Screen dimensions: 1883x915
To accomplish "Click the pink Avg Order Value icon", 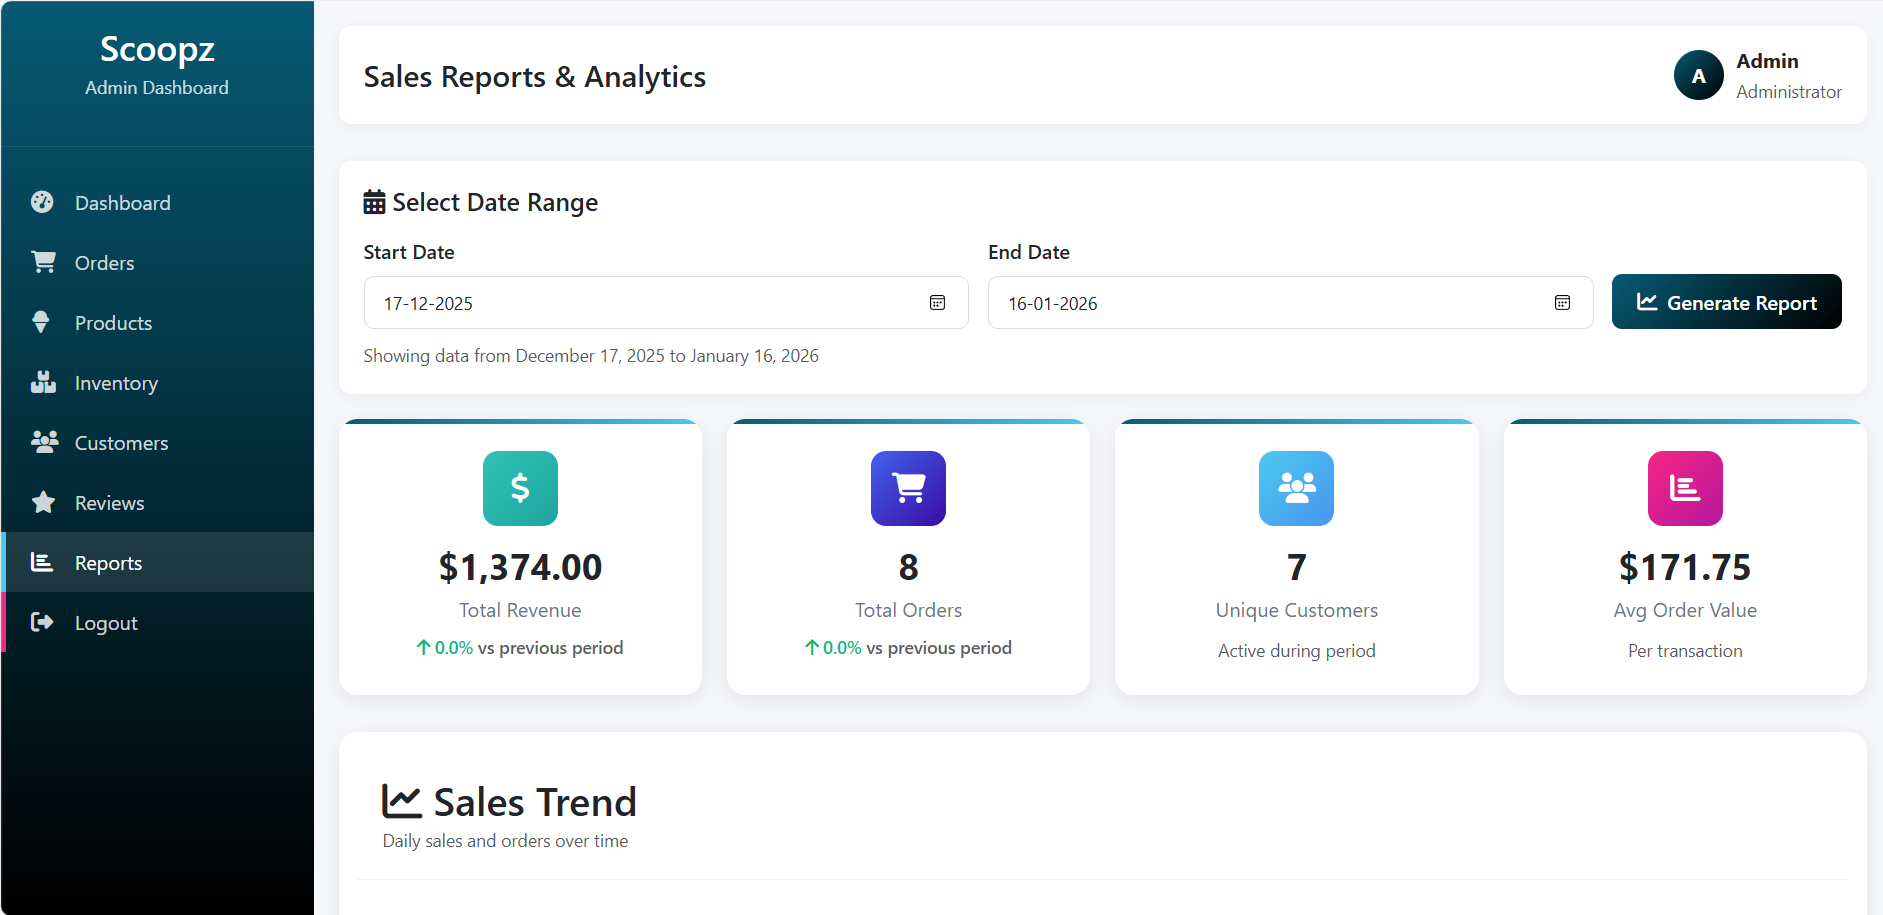I will click(x=1684, y=488).
